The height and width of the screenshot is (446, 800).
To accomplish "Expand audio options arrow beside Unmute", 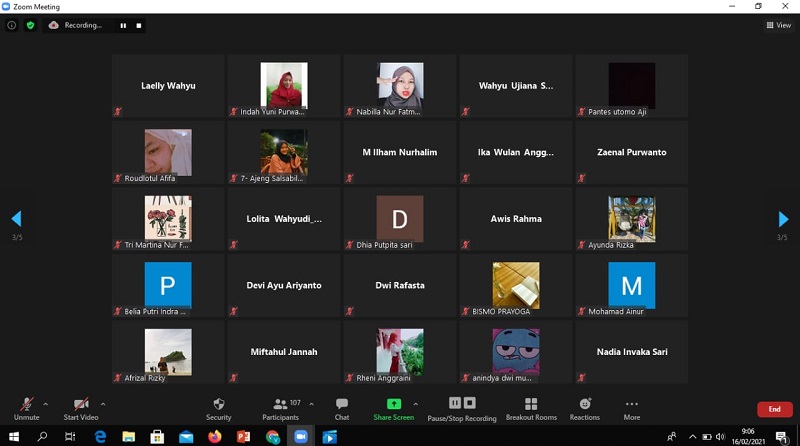I will [x=46, y=404].
